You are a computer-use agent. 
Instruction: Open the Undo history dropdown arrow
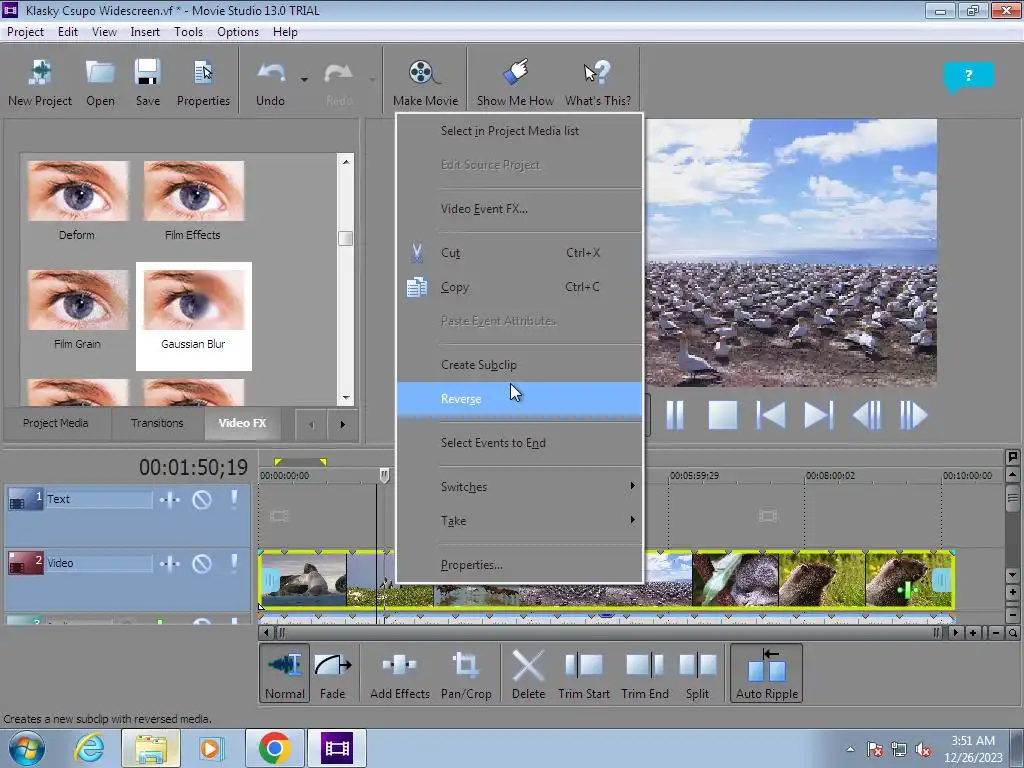coord(304,79)
